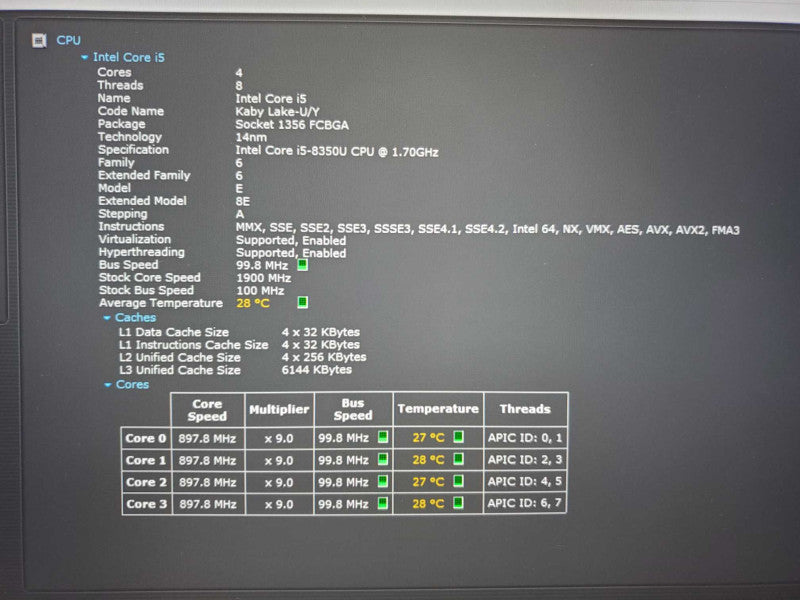The height and width of the screenshot is (600, 800).
Task: Click Core 3 temperature graph icon
Action: [x=458, y=503]
